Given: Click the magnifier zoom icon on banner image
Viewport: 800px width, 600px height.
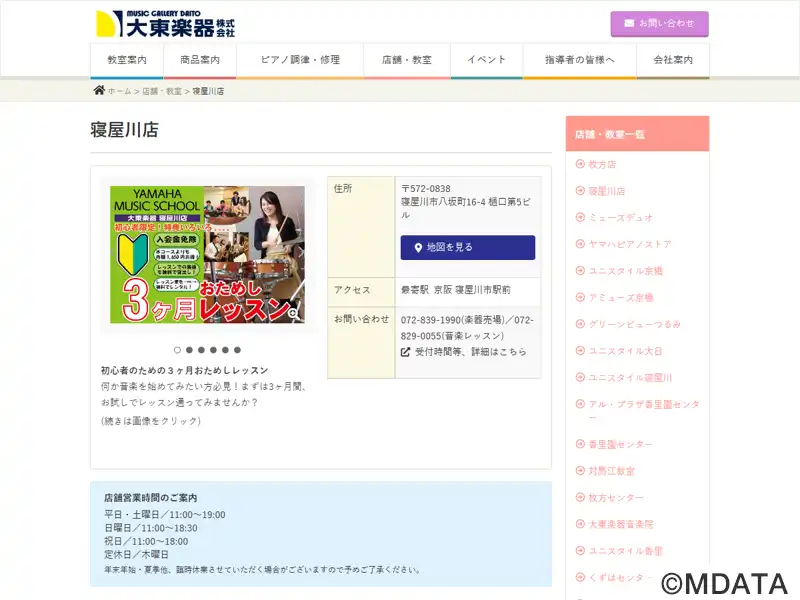Looking at the screenshot, I should [294, 313].
